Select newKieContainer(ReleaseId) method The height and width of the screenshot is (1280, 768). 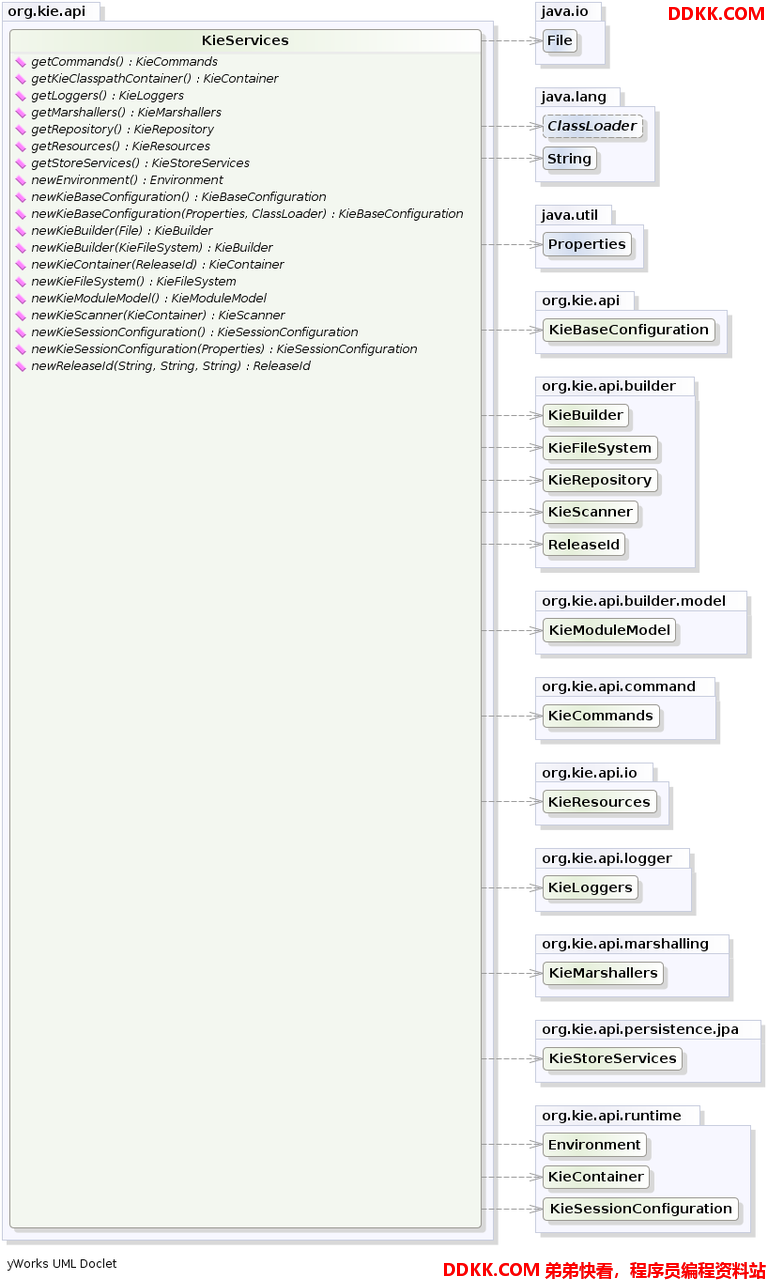(x=157, y=265)
